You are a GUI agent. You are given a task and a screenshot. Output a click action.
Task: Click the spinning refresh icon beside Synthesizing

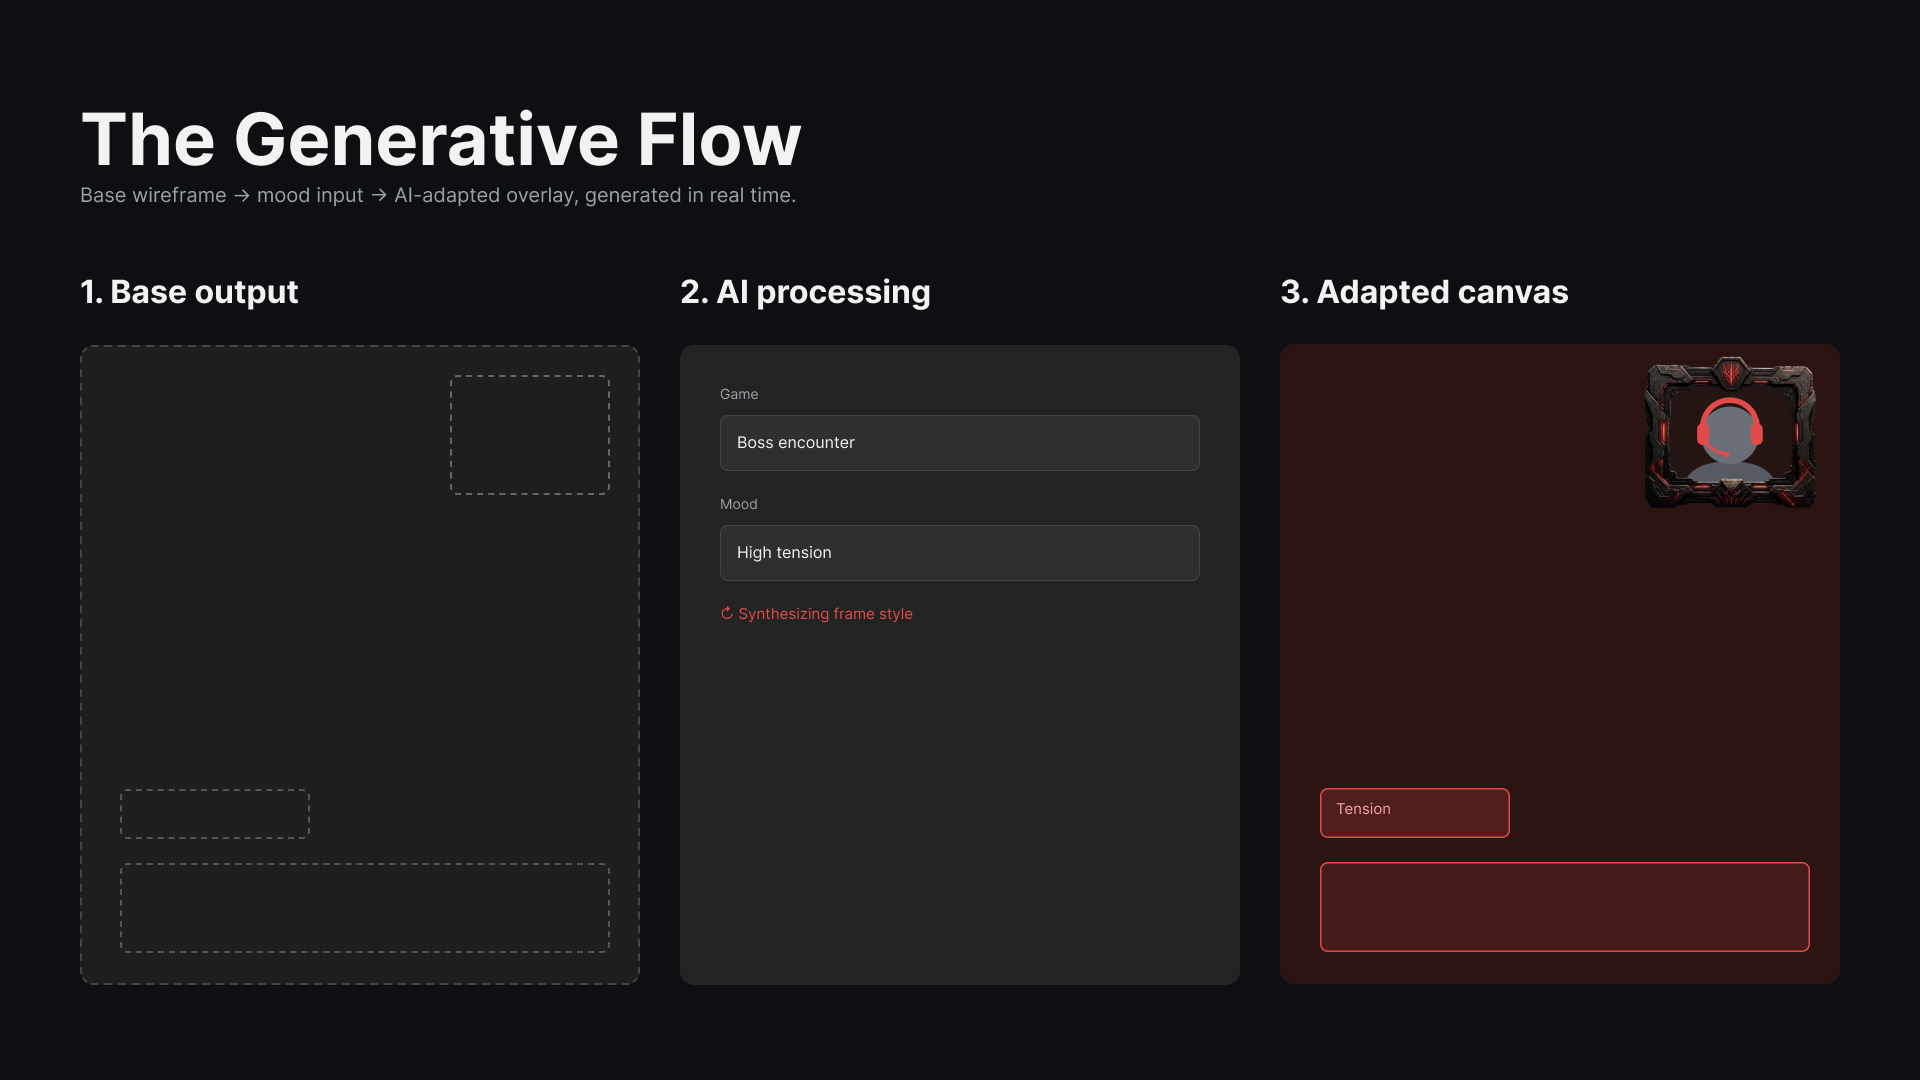727,614
